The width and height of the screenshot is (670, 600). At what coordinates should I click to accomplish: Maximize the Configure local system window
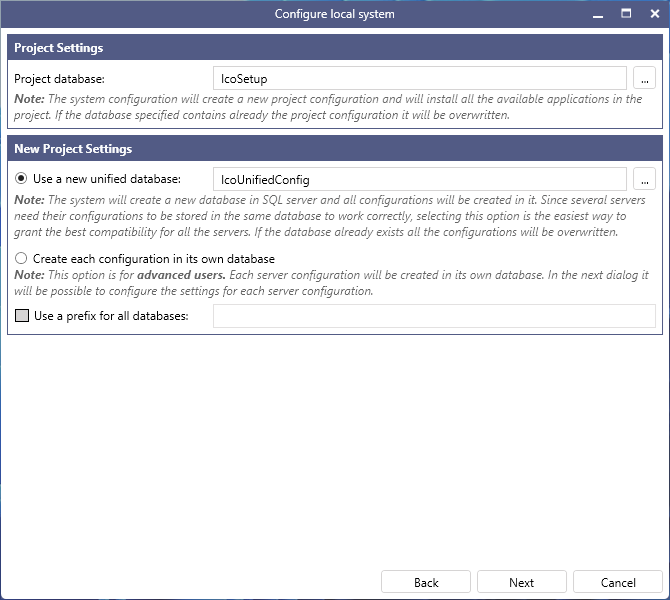(626, 14)
